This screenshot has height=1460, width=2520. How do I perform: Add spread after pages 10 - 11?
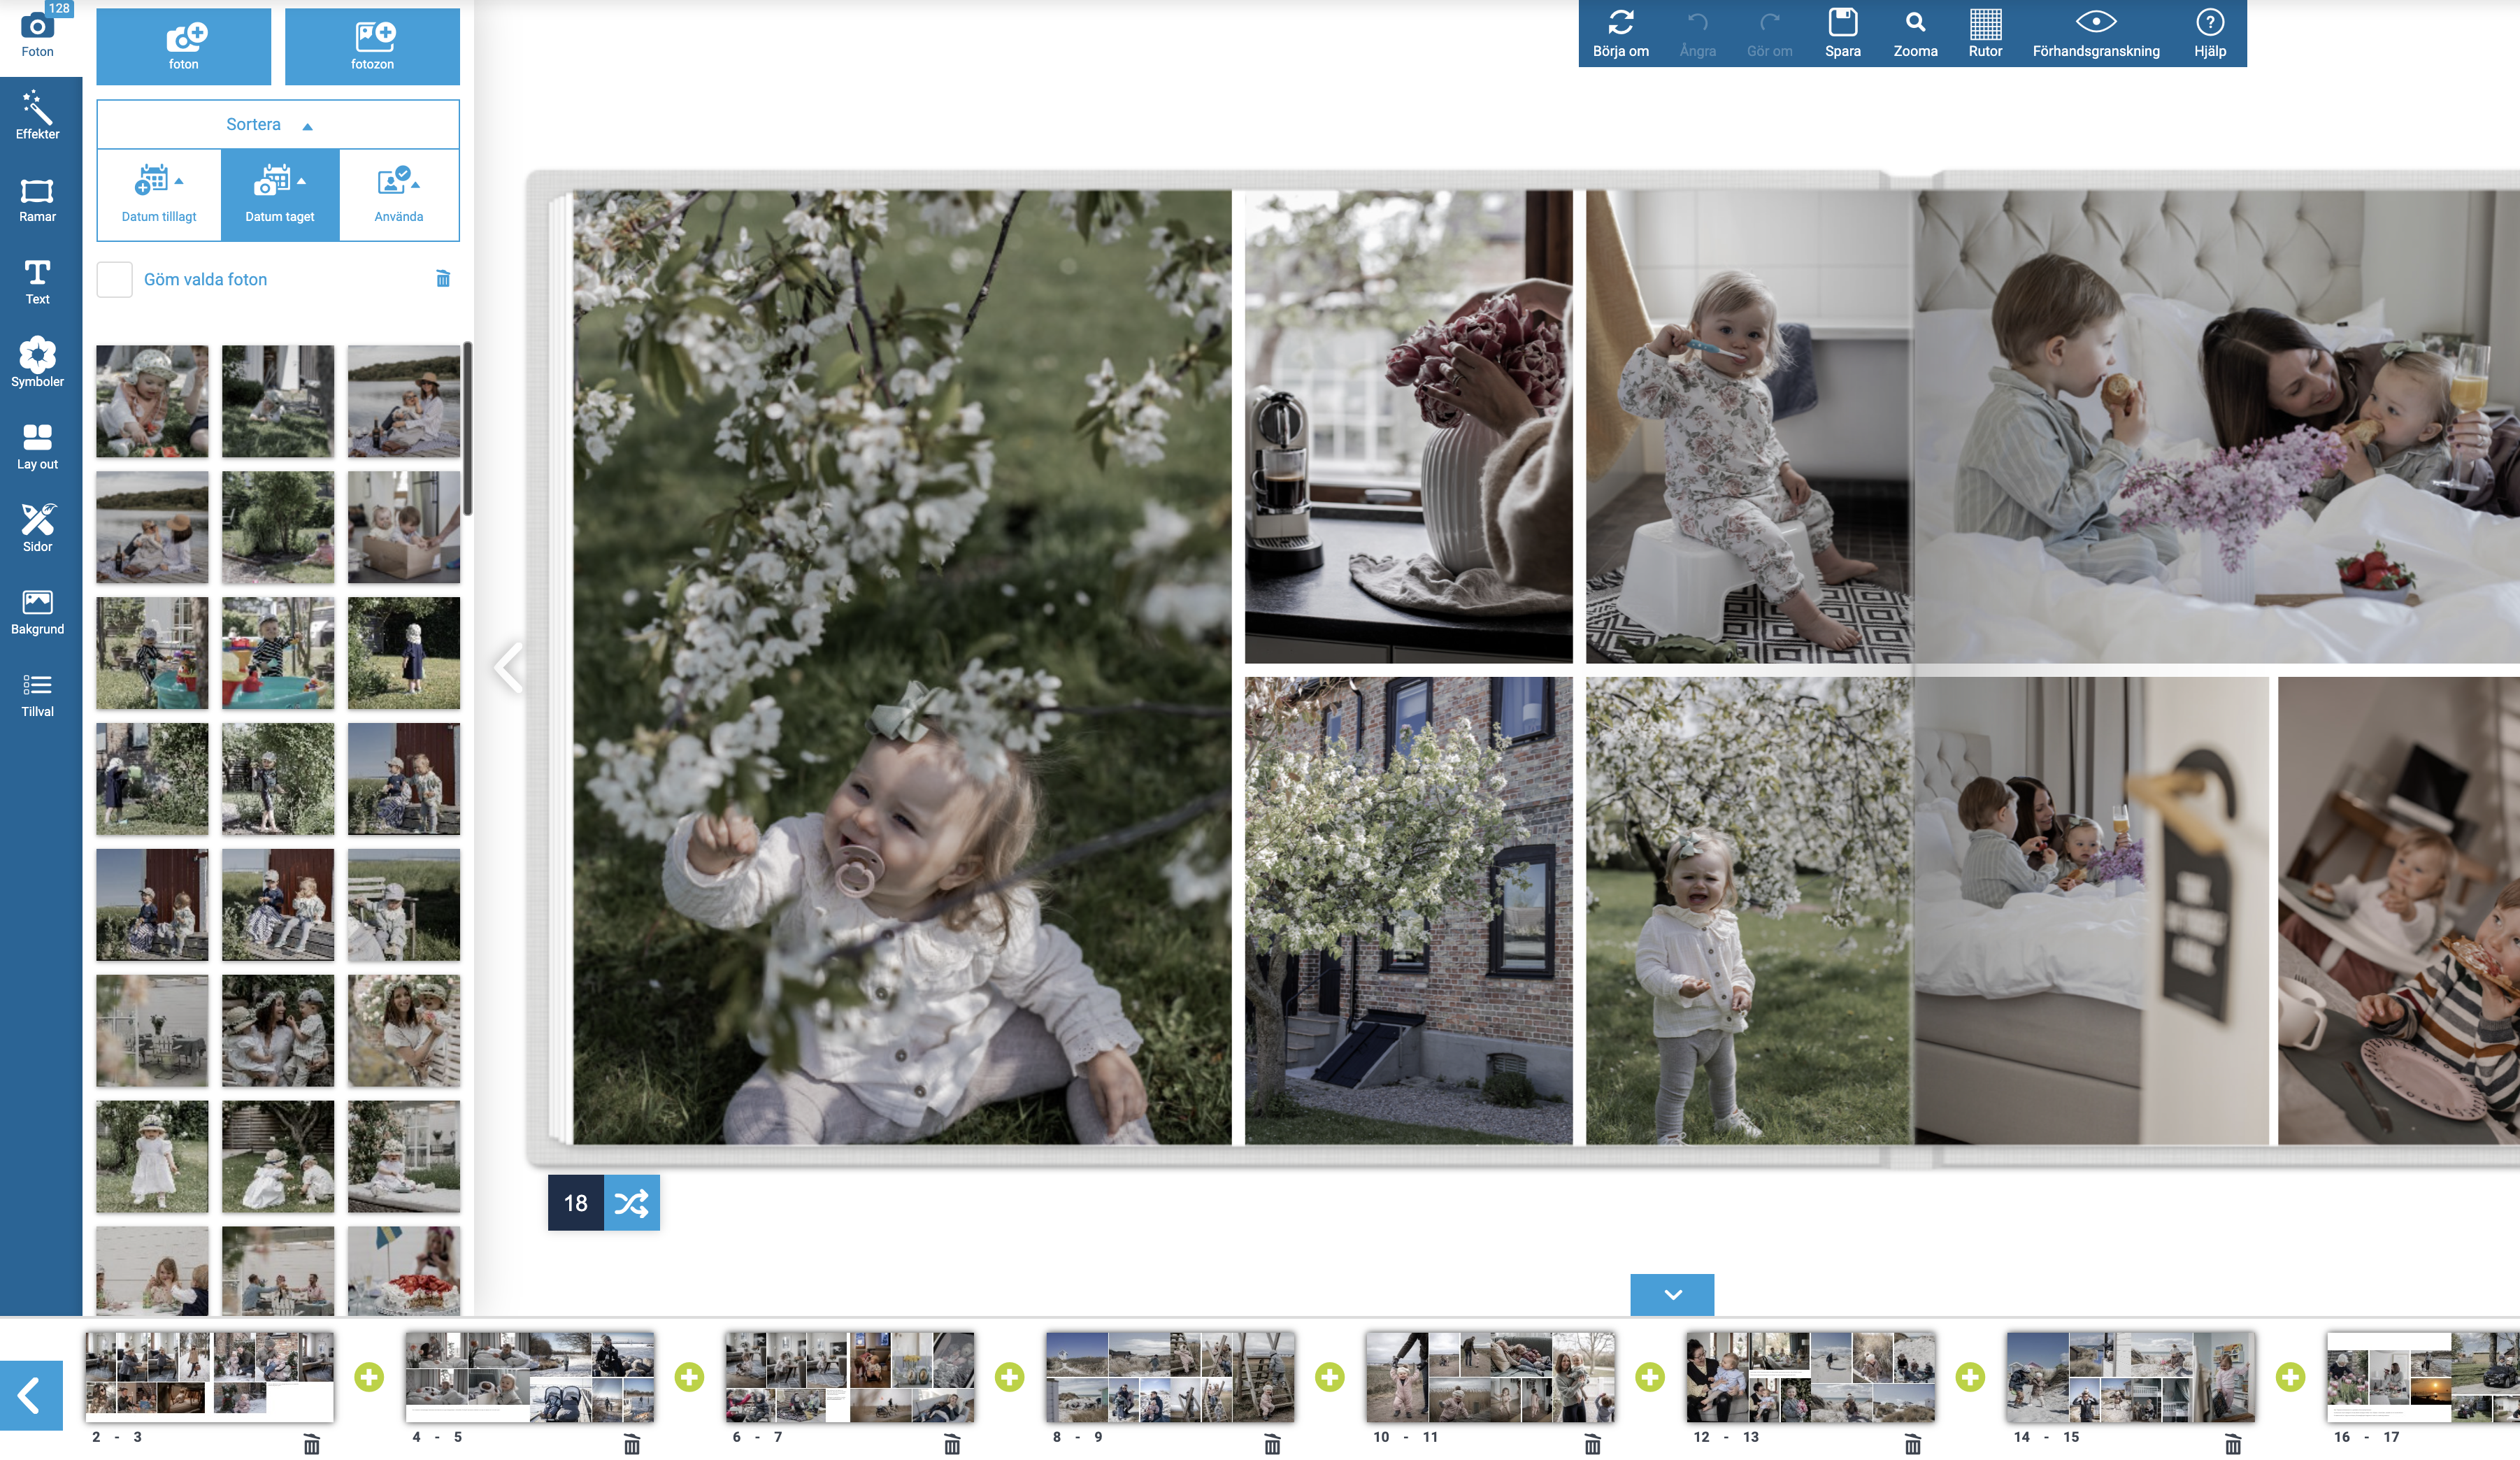click(x=1650, y=1377)
